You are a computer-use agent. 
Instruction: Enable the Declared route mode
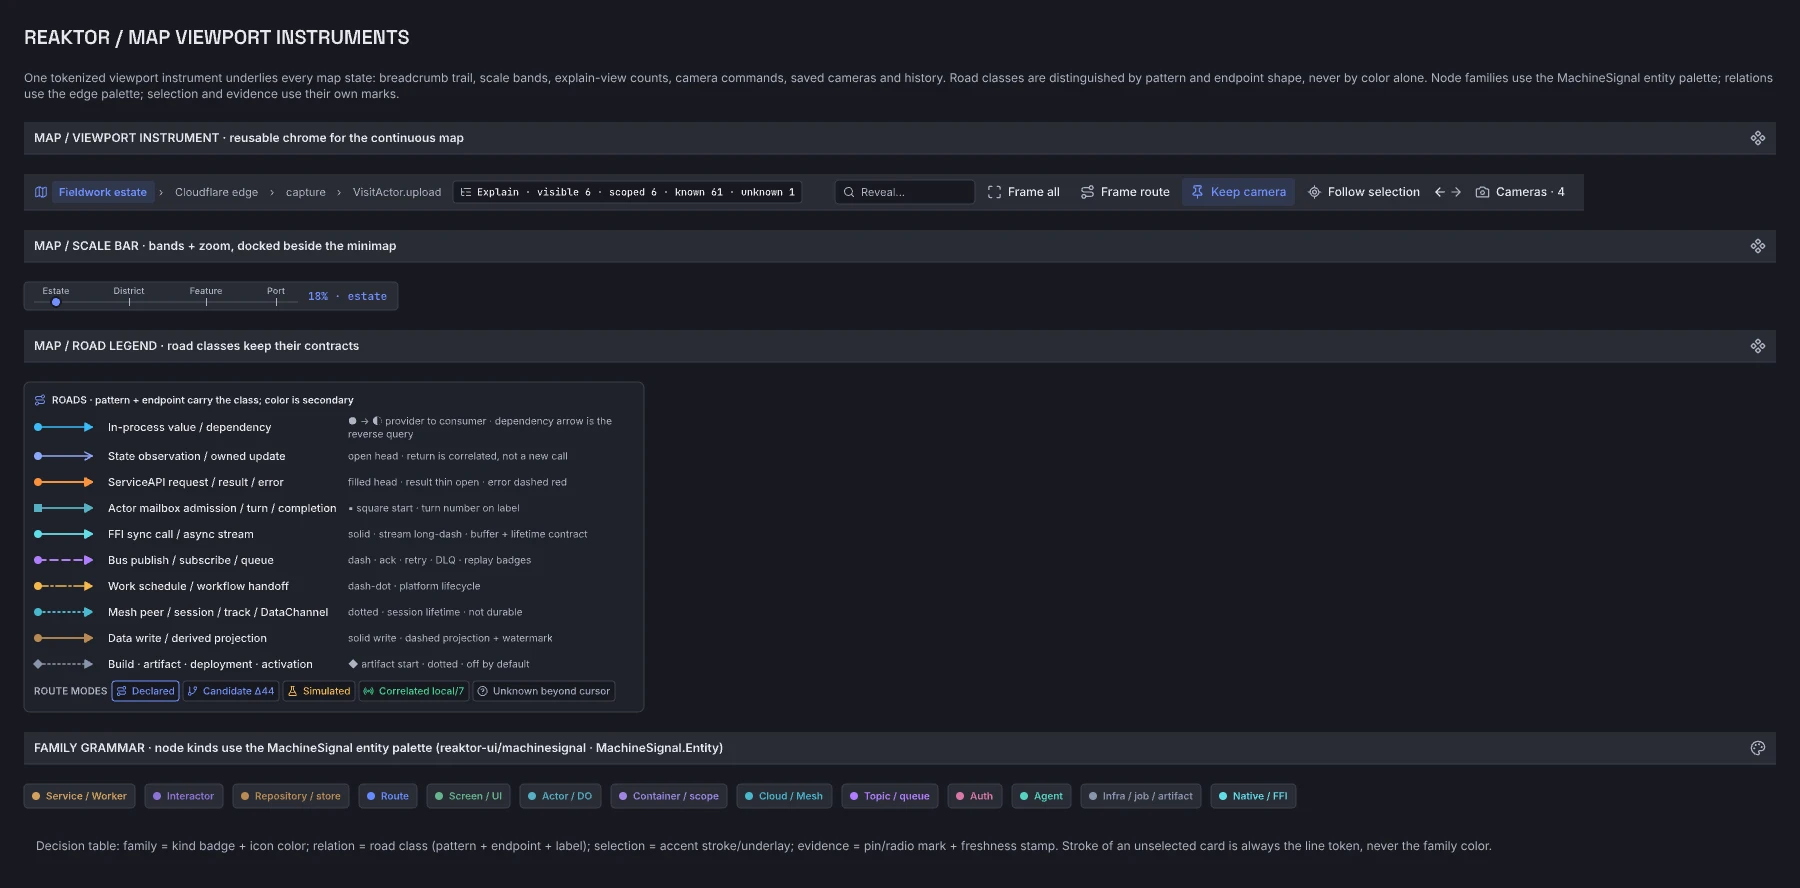145,691
